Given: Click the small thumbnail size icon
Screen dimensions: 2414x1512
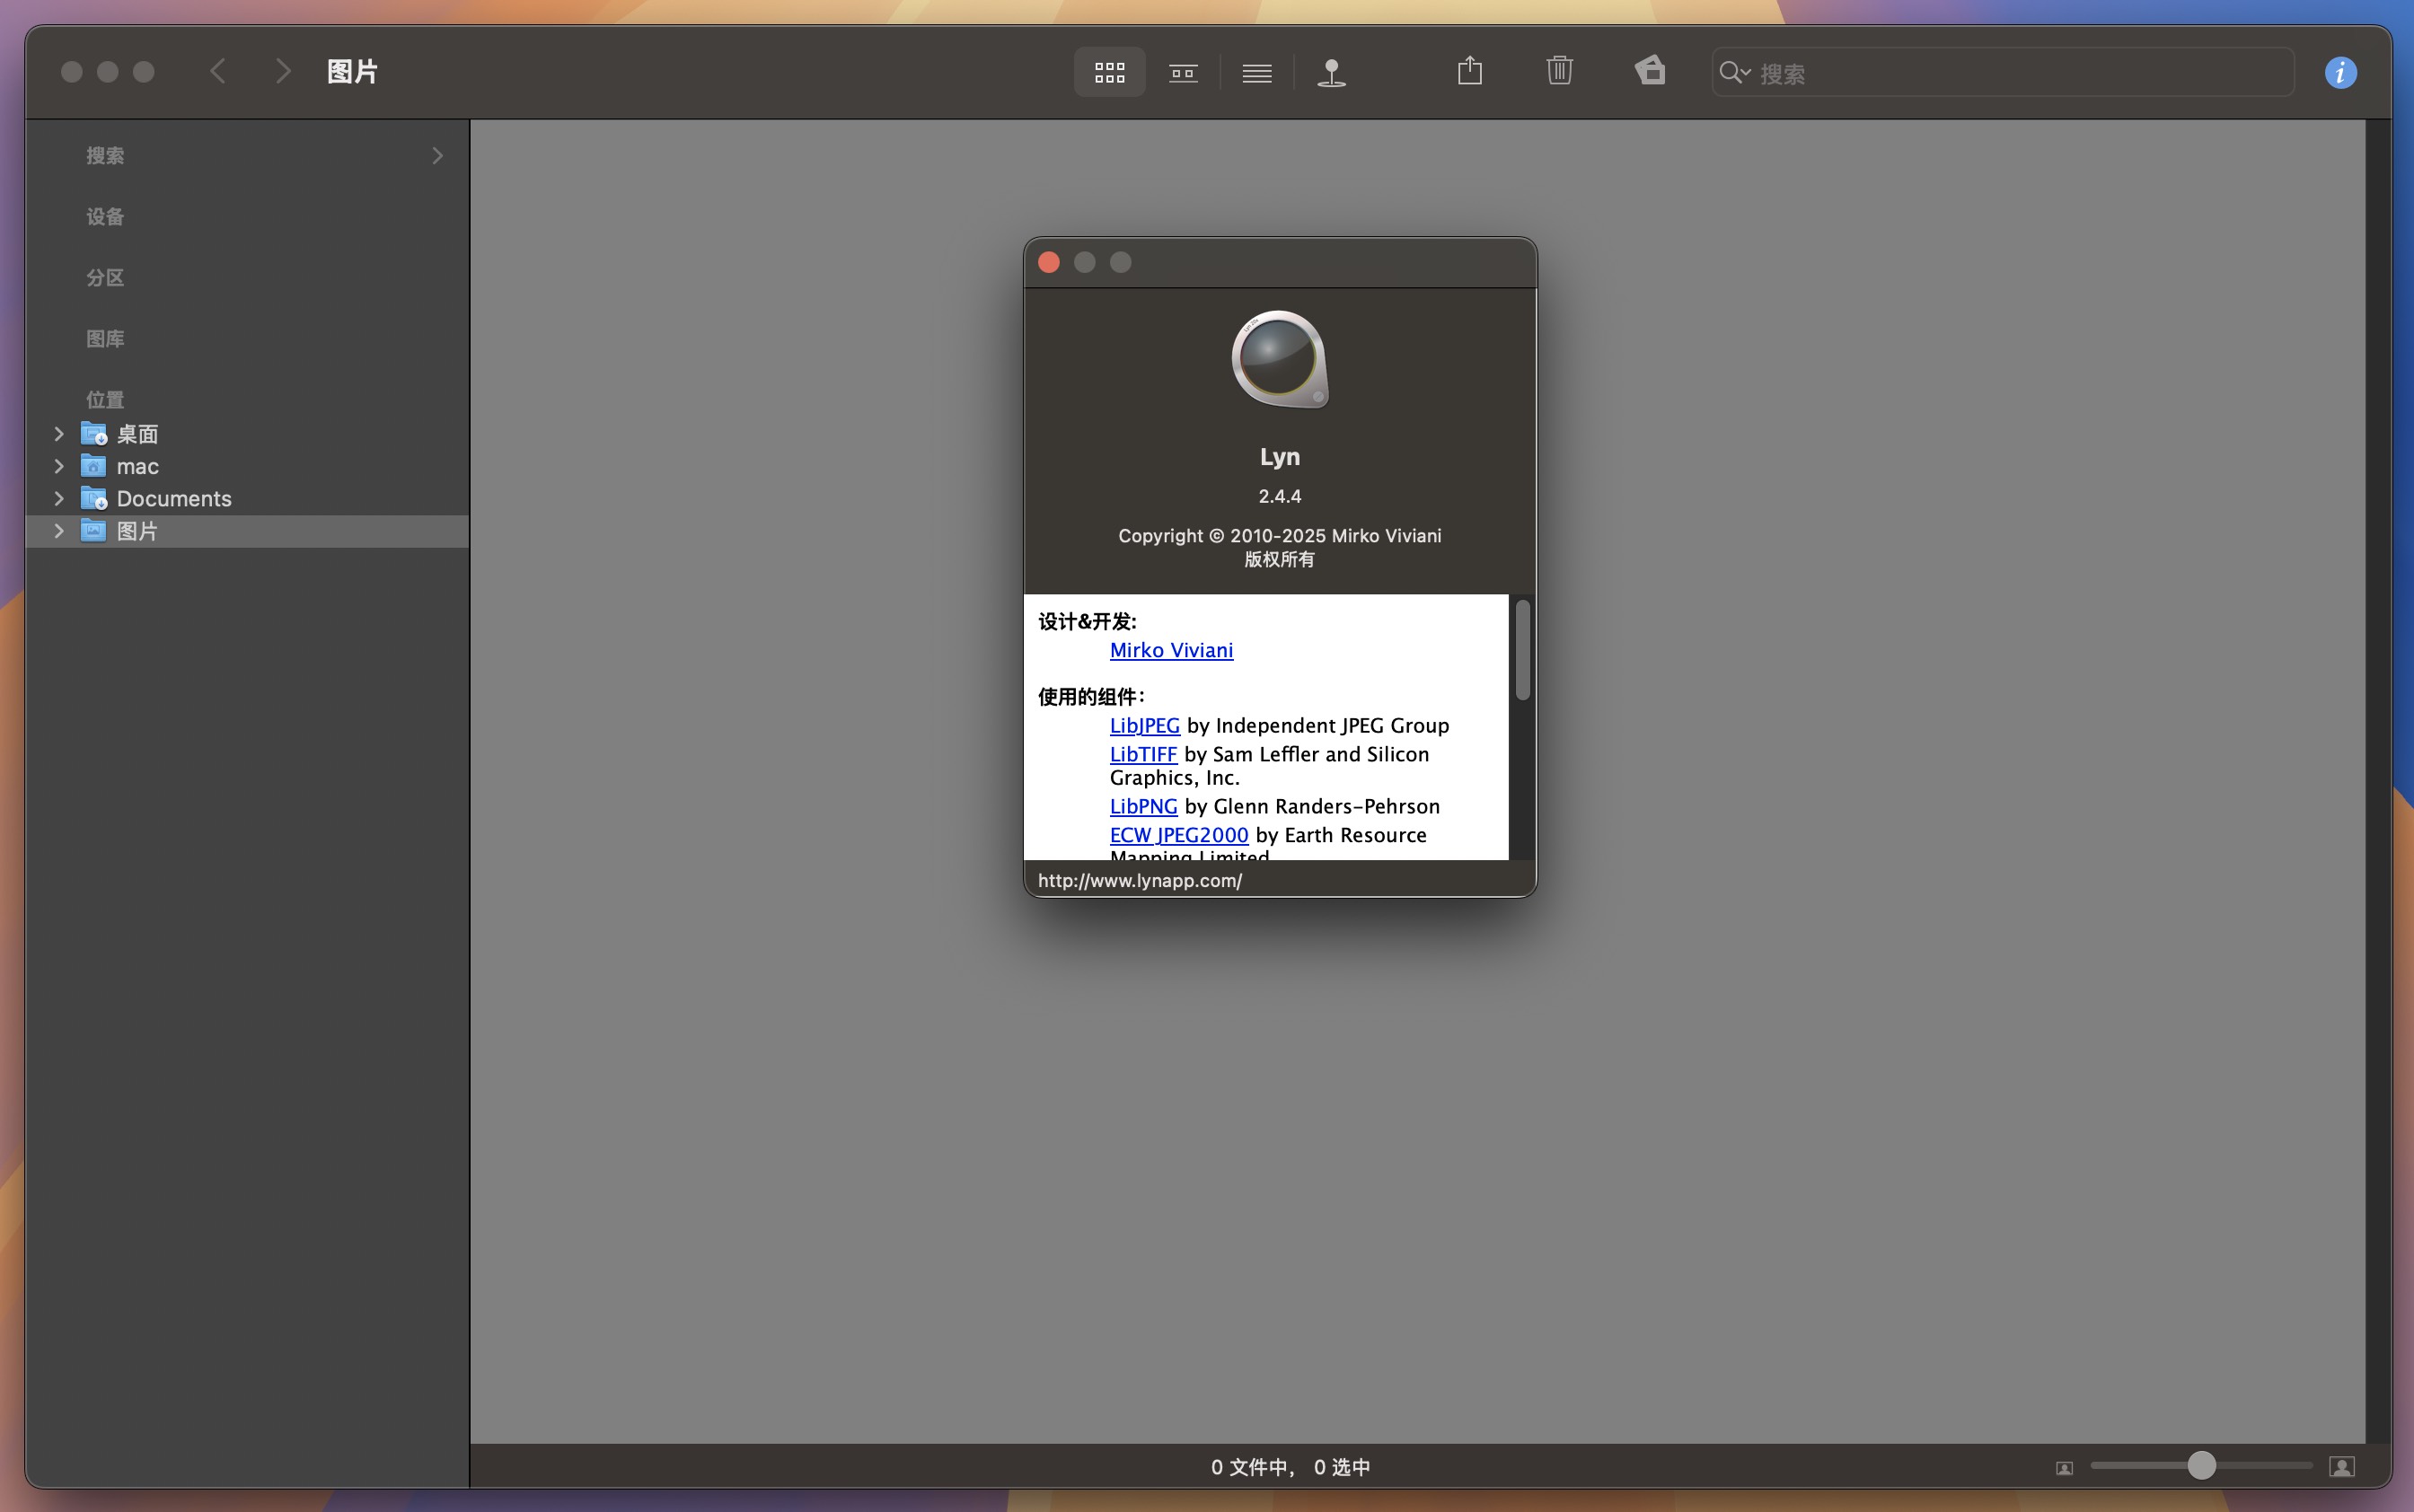Looking at the screenshot, I should click(x=2064, y=1467).
